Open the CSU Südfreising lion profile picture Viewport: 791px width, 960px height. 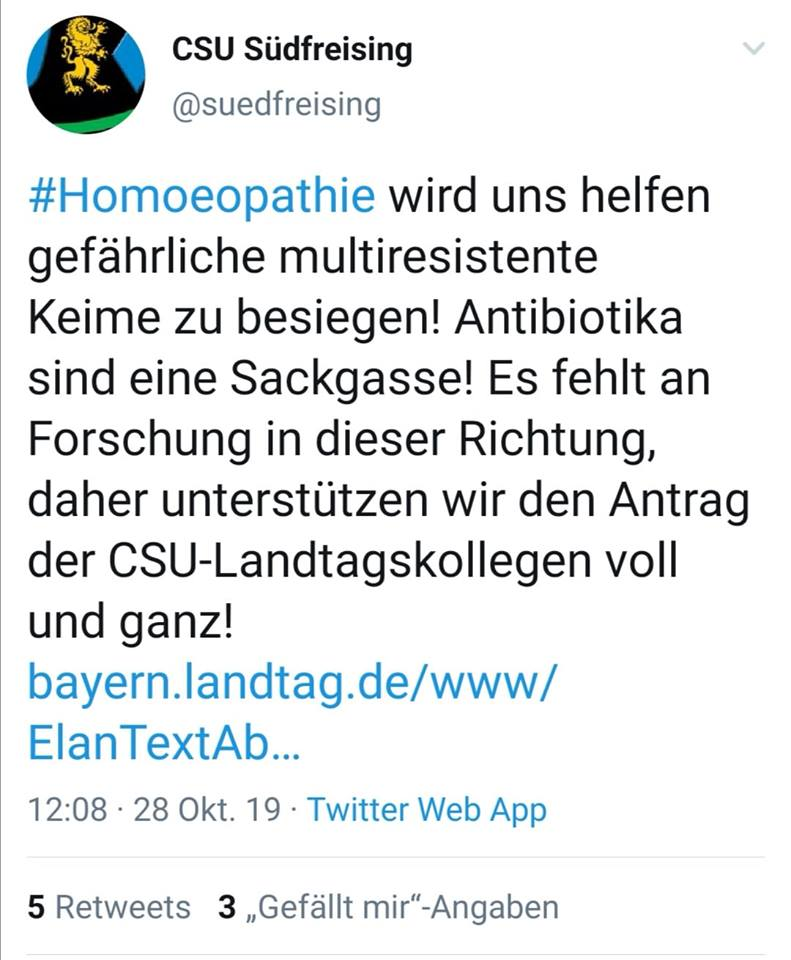[86, 74]
